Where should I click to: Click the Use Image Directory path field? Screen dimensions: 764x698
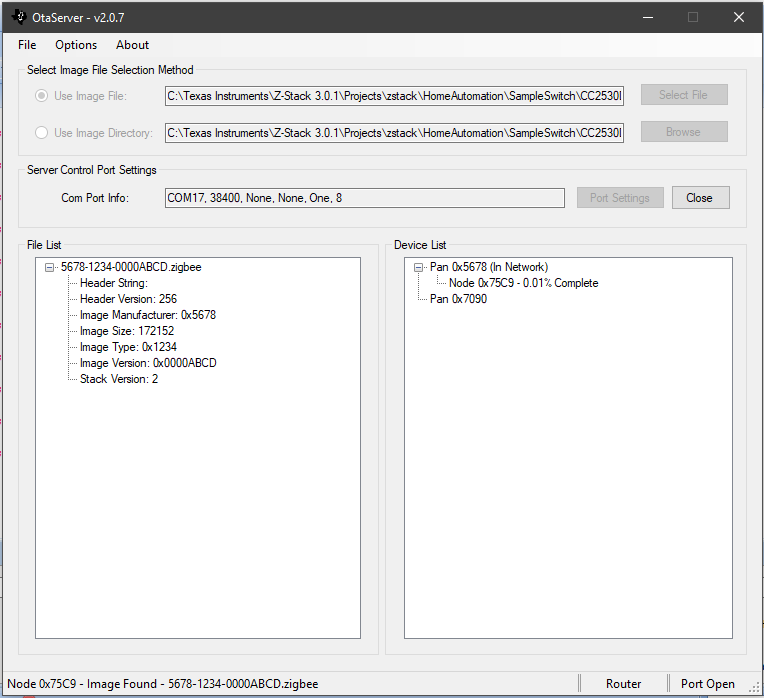tap(394, 133)
